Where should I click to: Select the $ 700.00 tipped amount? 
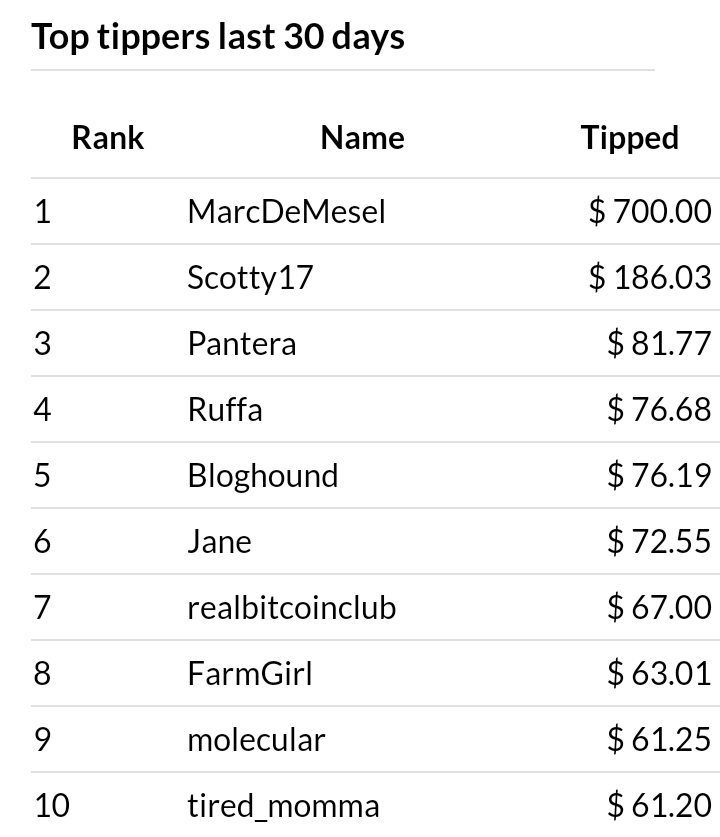pyautogui.click(x=650, y=211)
